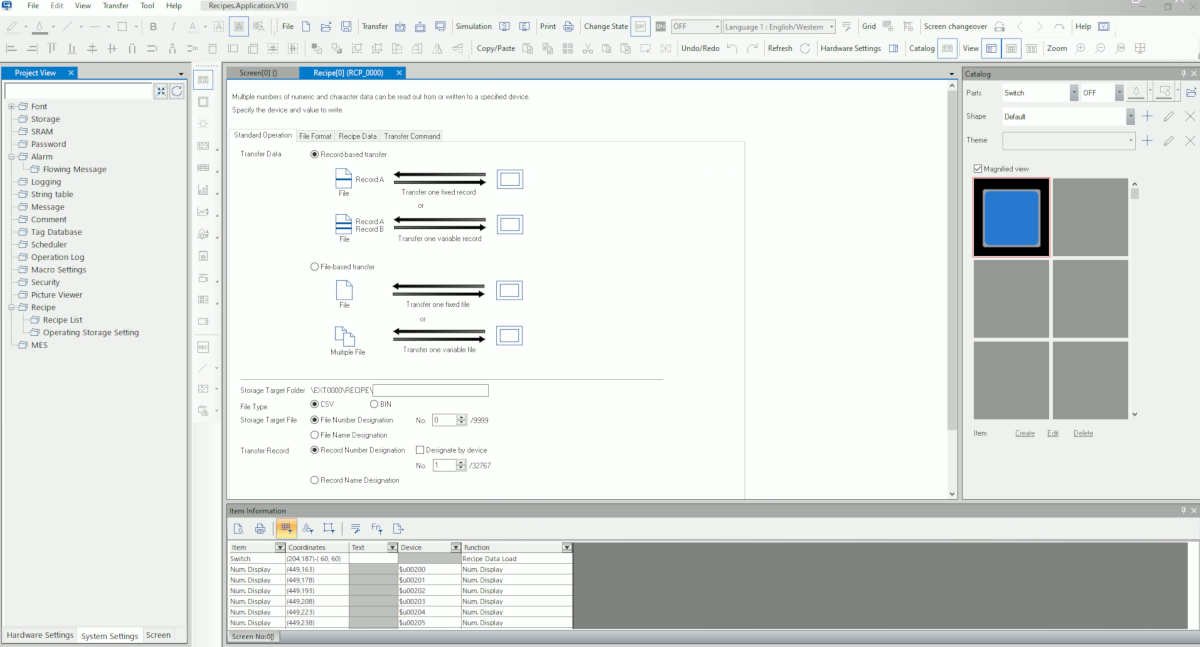Screen dimensions: 1200x647
Task: Click the Zoom In magnifier icon
Action: (x=1080, y=48)
